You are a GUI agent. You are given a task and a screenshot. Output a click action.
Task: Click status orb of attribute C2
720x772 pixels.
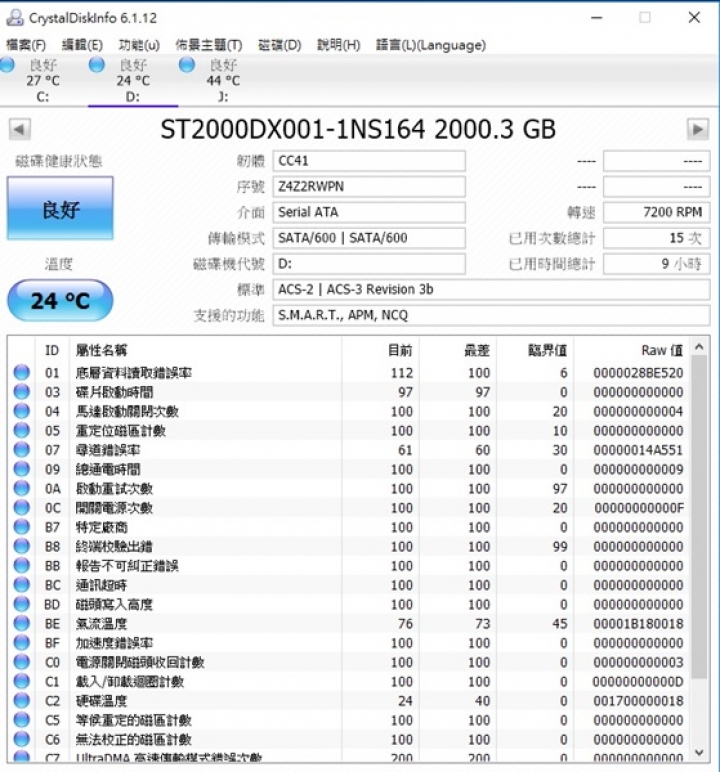point(22,701)
